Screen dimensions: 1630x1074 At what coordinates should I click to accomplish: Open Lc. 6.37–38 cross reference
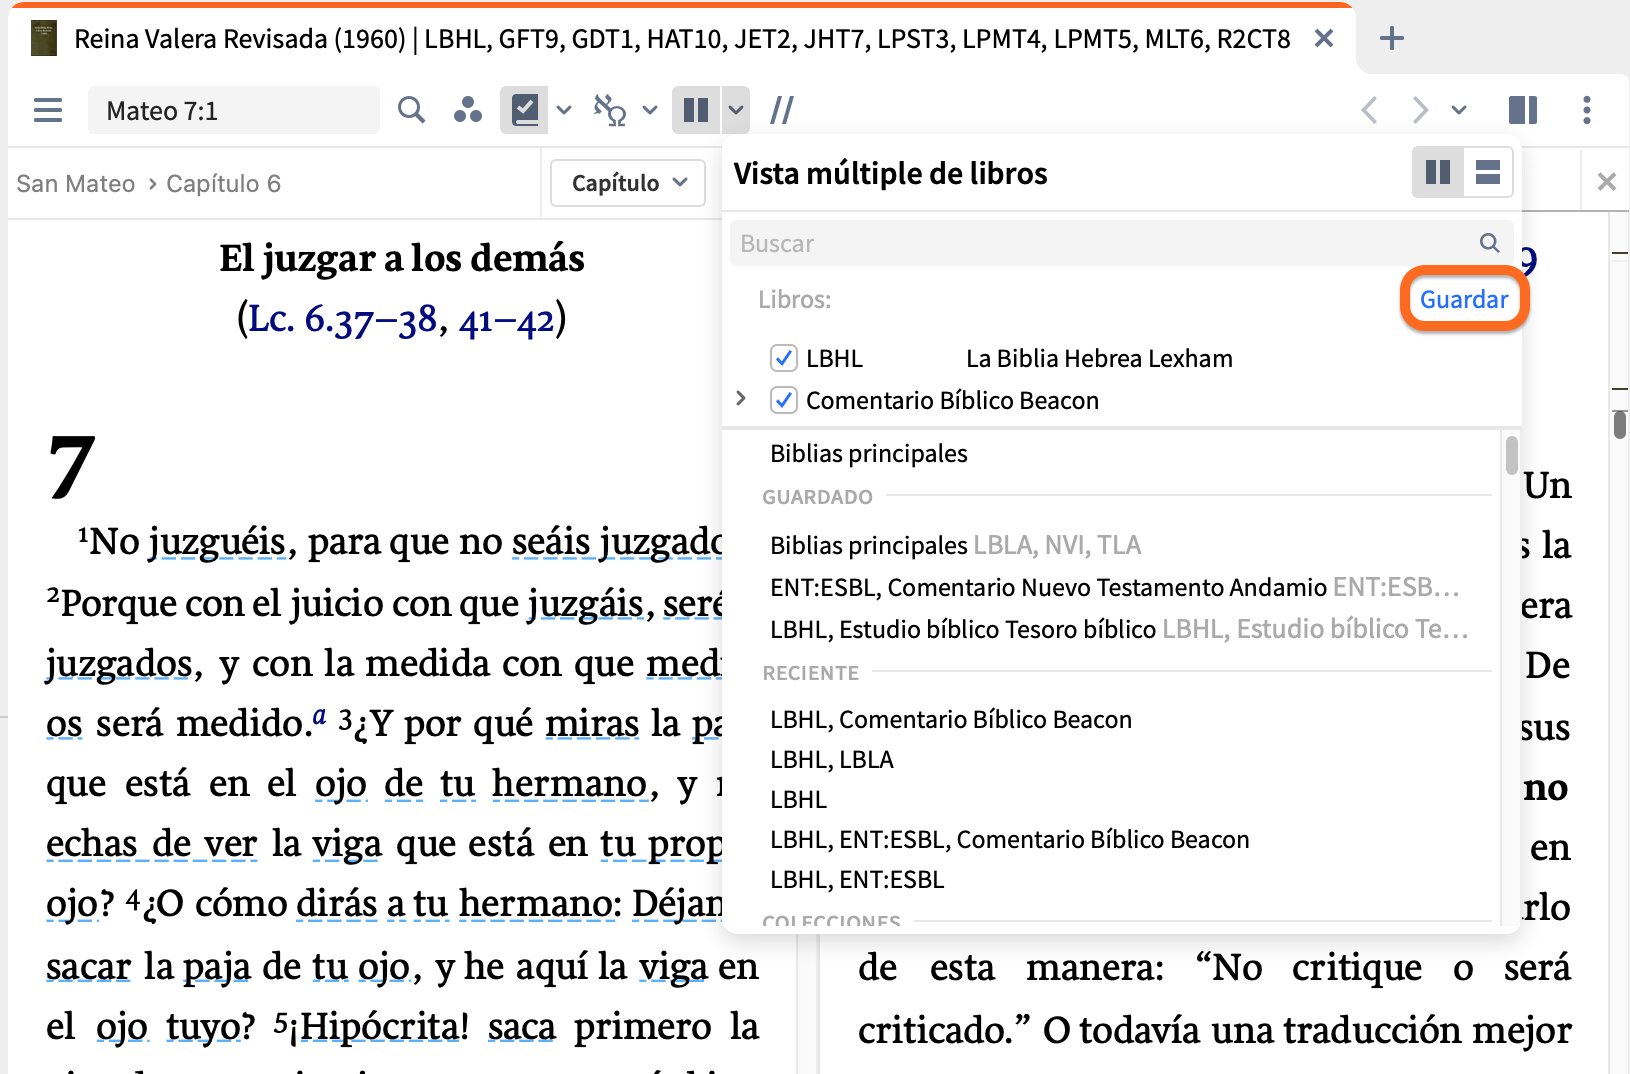click(343, 319)
